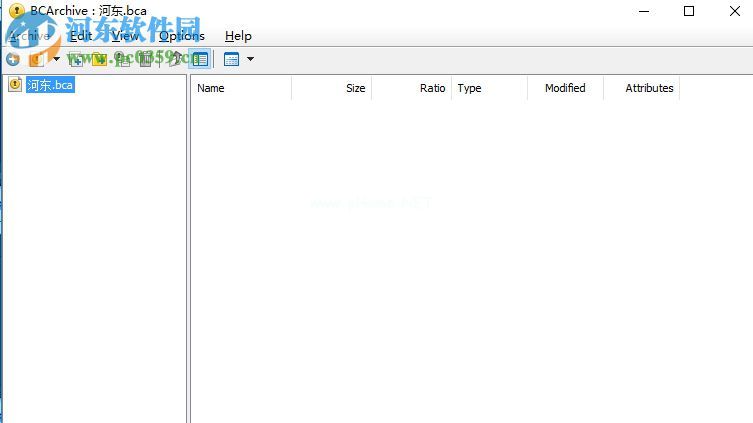Click the New archive plus icon
The image size is (753, 423).
coord(13,59)
